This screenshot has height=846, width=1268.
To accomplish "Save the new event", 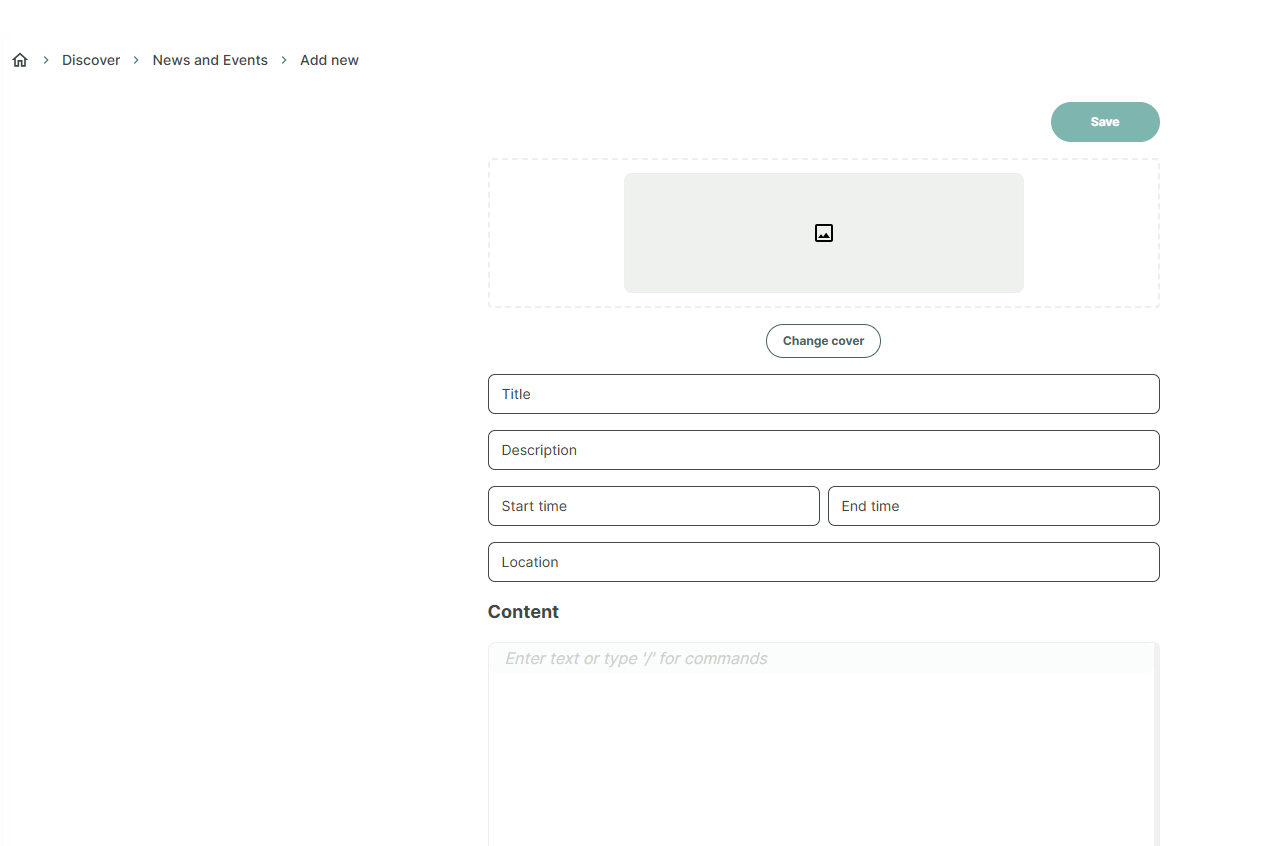I will click(x=1105, y=122).
